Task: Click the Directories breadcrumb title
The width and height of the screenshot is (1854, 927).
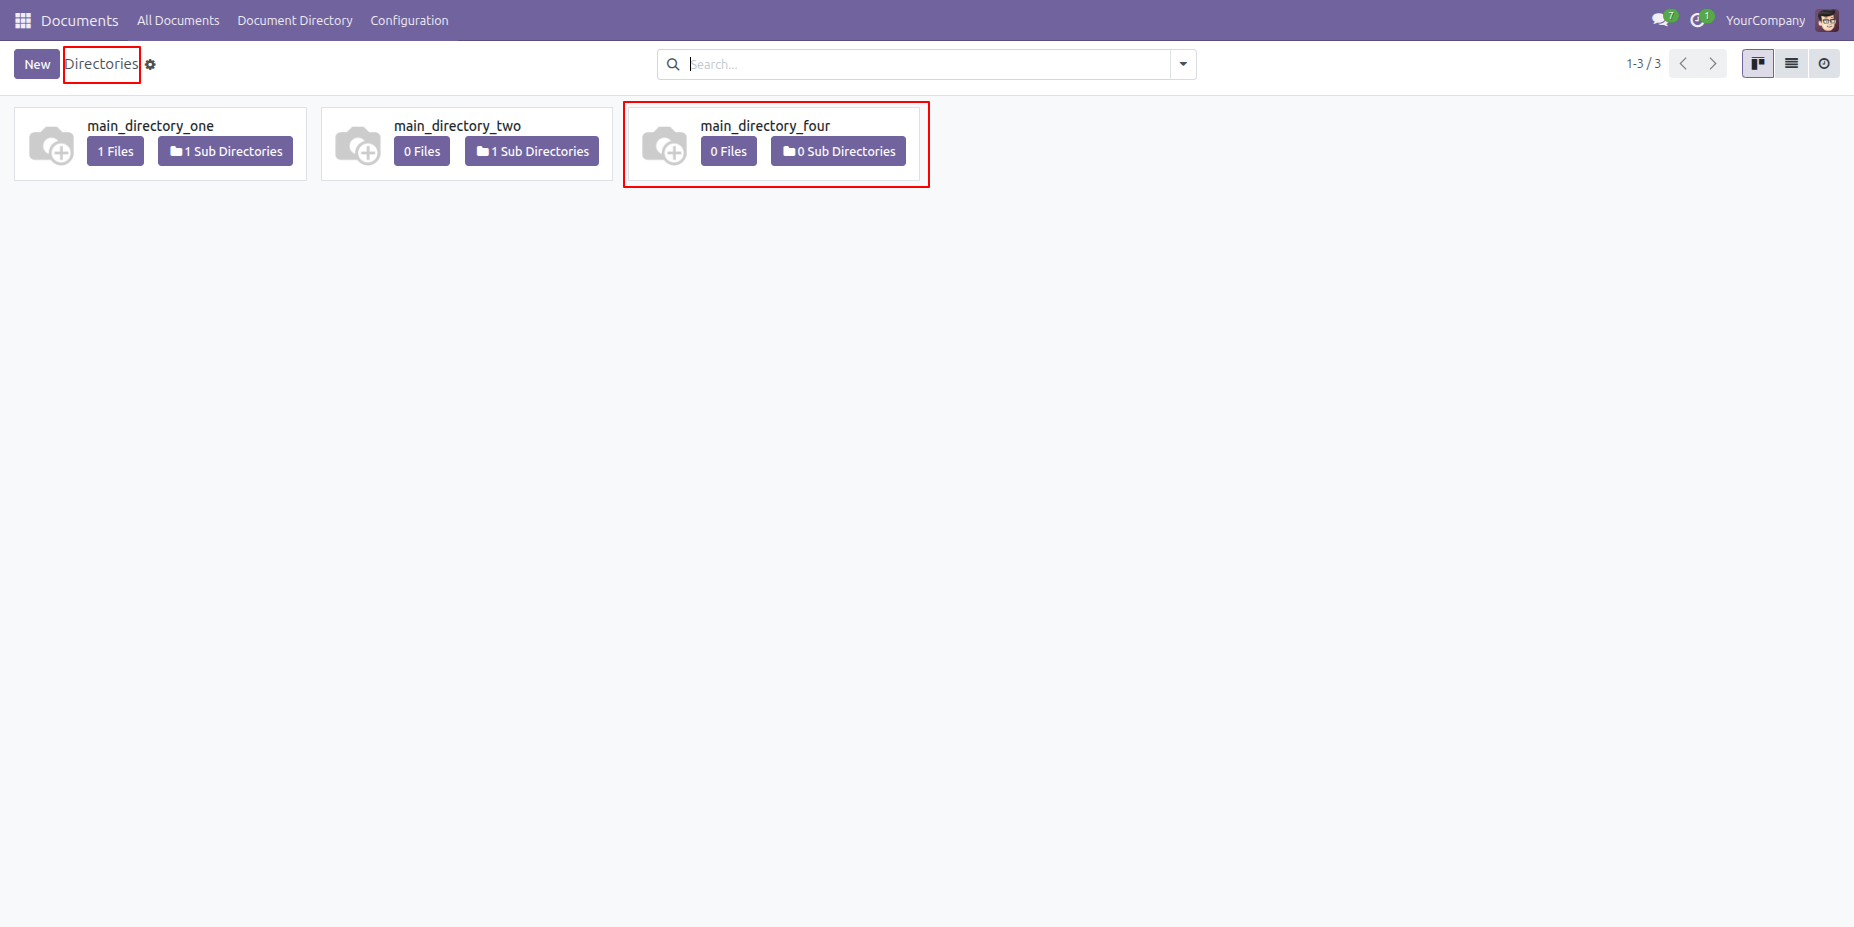Action: (x=102, y=64)
